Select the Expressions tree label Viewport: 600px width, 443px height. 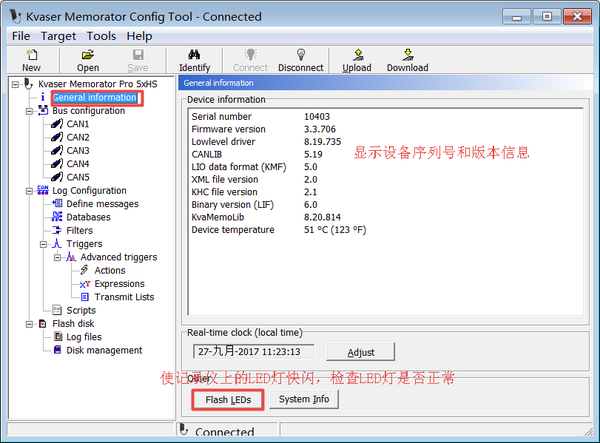tap(119, 284)
